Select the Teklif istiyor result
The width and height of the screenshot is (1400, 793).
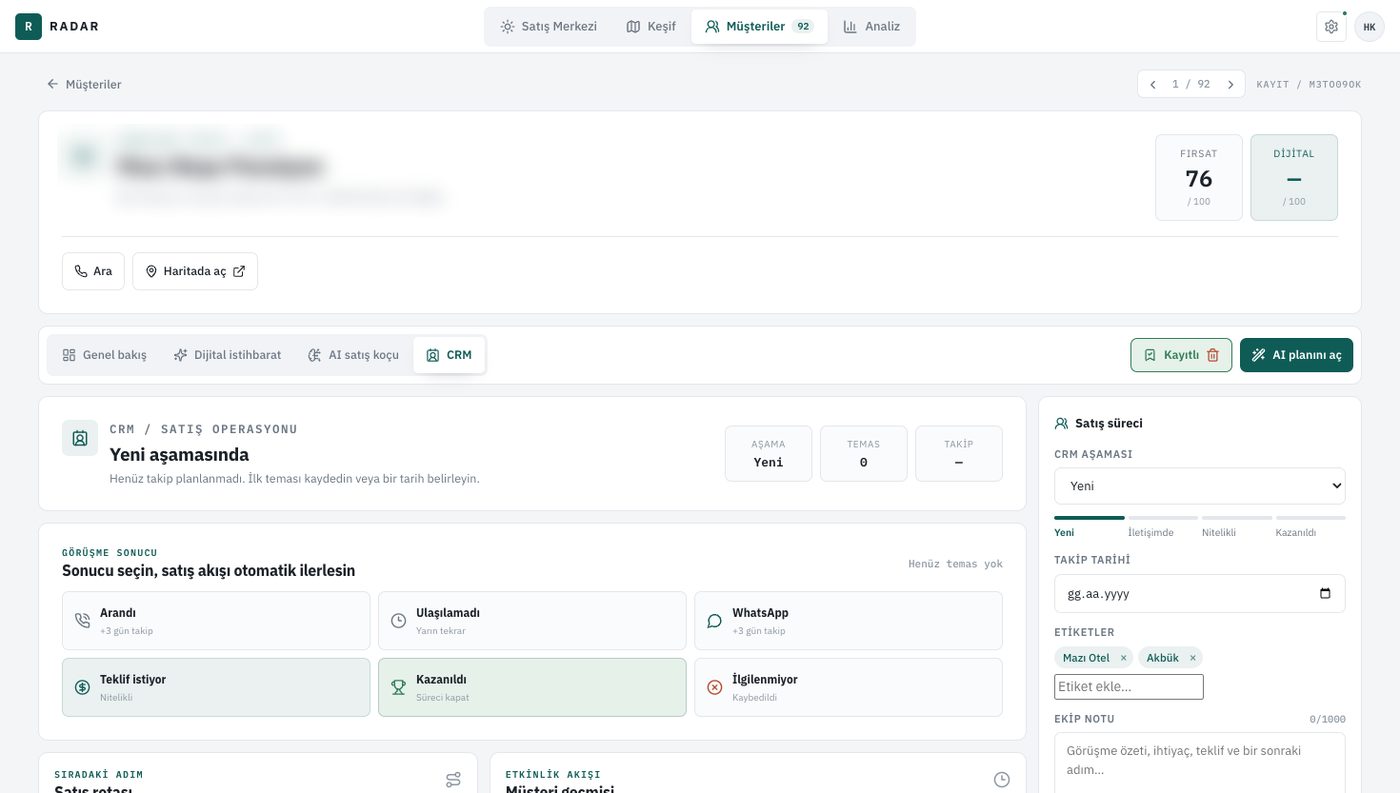click(x=216, y=687)
